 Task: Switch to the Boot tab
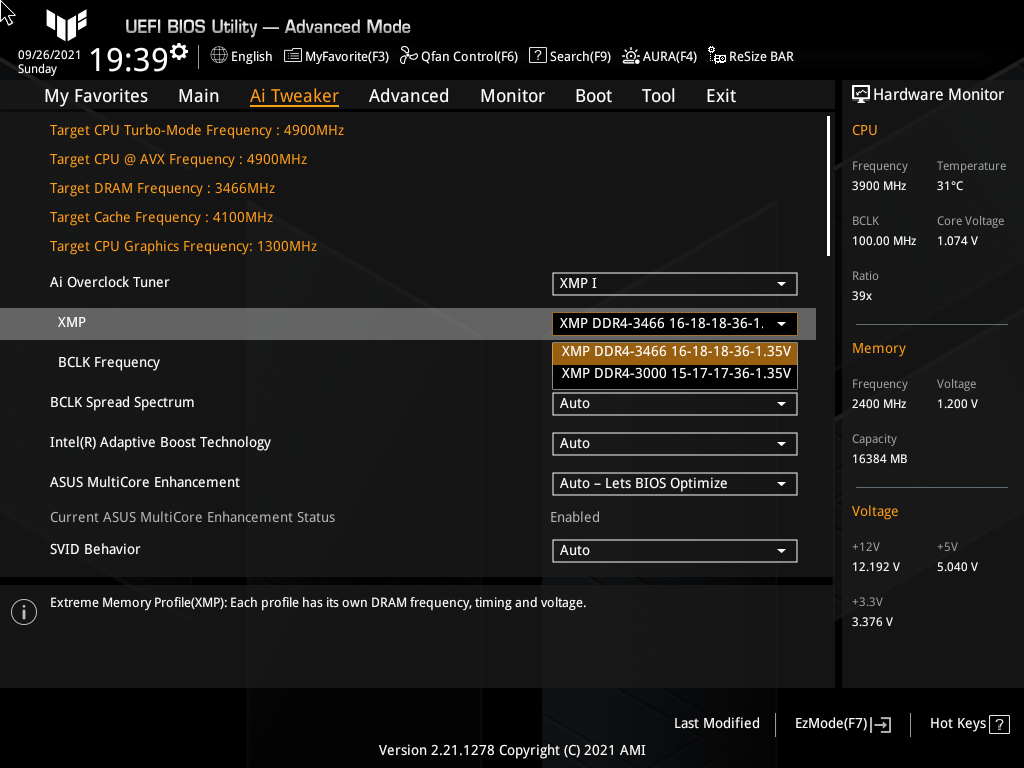coord(593,95)
